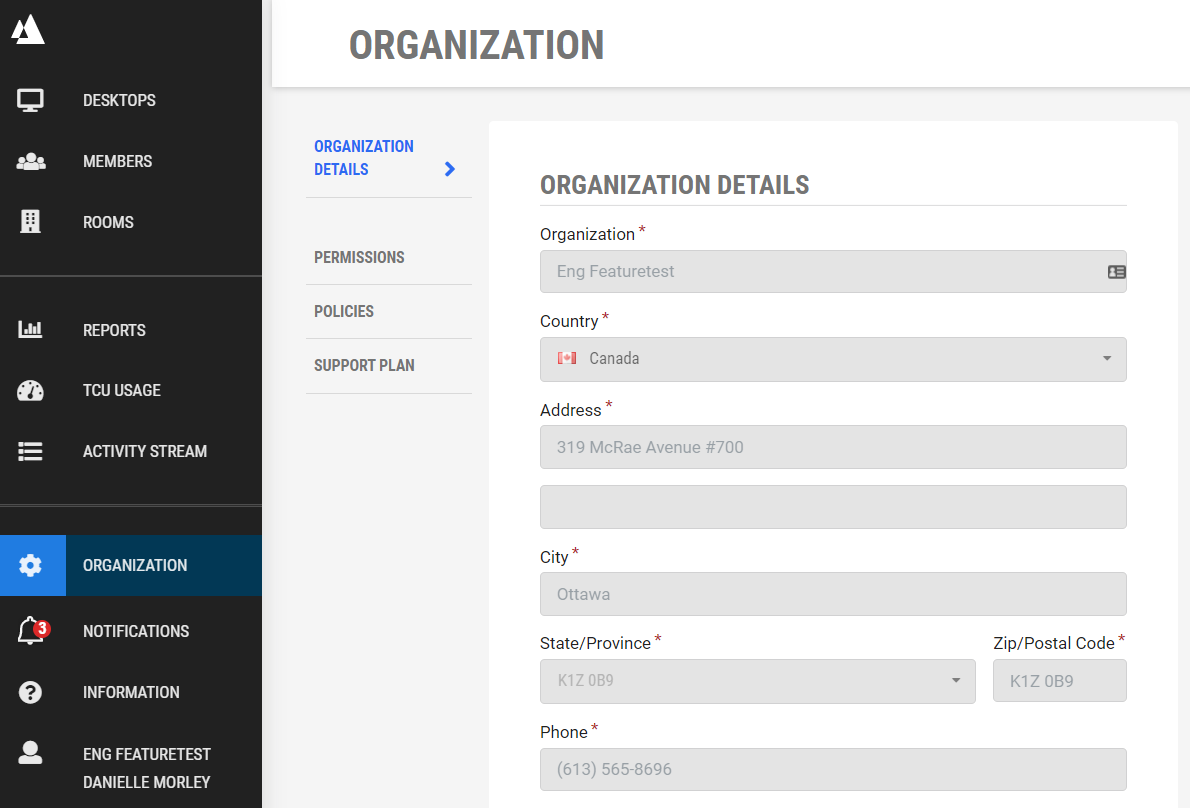The height and width of the screenshot is (808, 1190).
Task: Navigate to TCU Usage
Action: pyautogui.click(x=122, y=391)
